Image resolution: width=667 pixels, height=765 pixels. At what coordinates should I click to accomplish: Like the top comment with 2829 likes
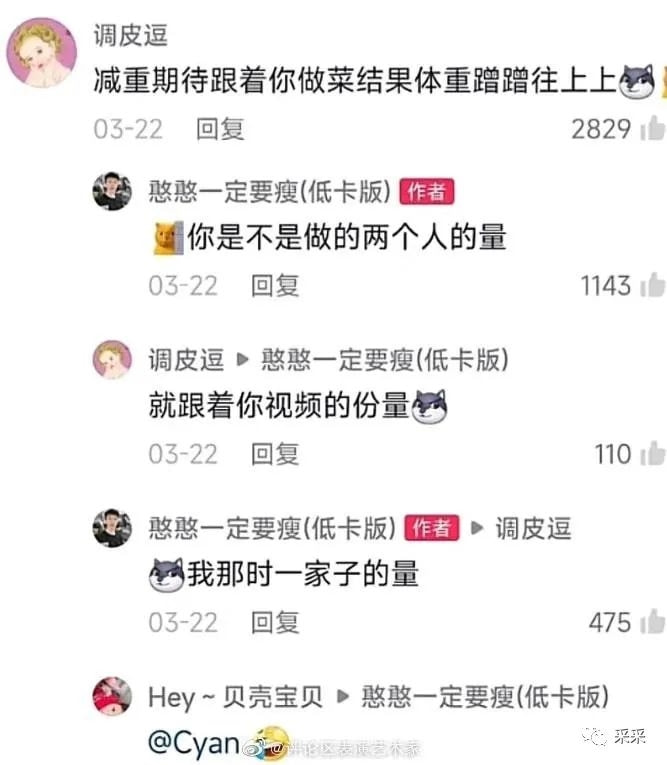[654, 129]
